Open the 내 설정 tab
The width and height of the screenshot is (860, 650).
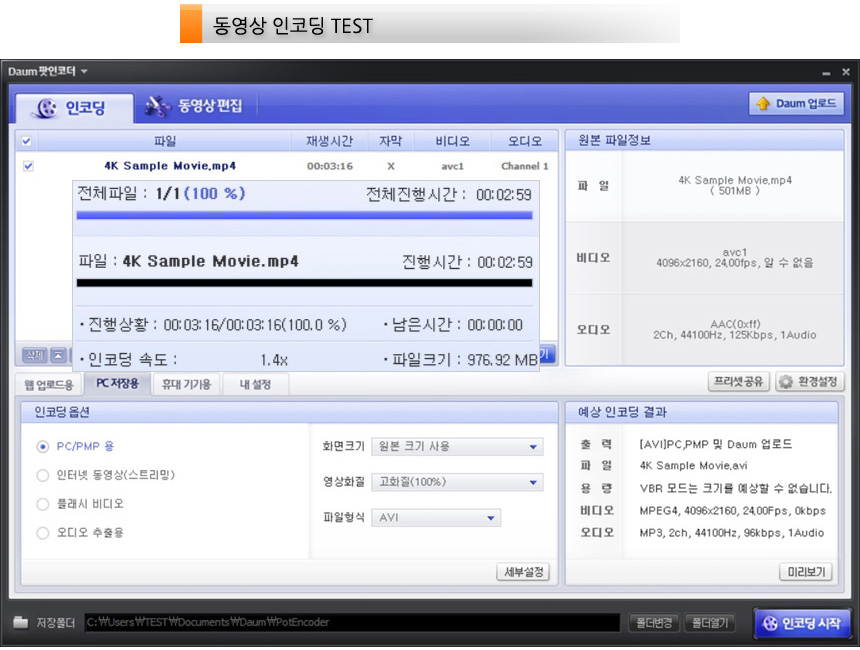coord(255,385)
